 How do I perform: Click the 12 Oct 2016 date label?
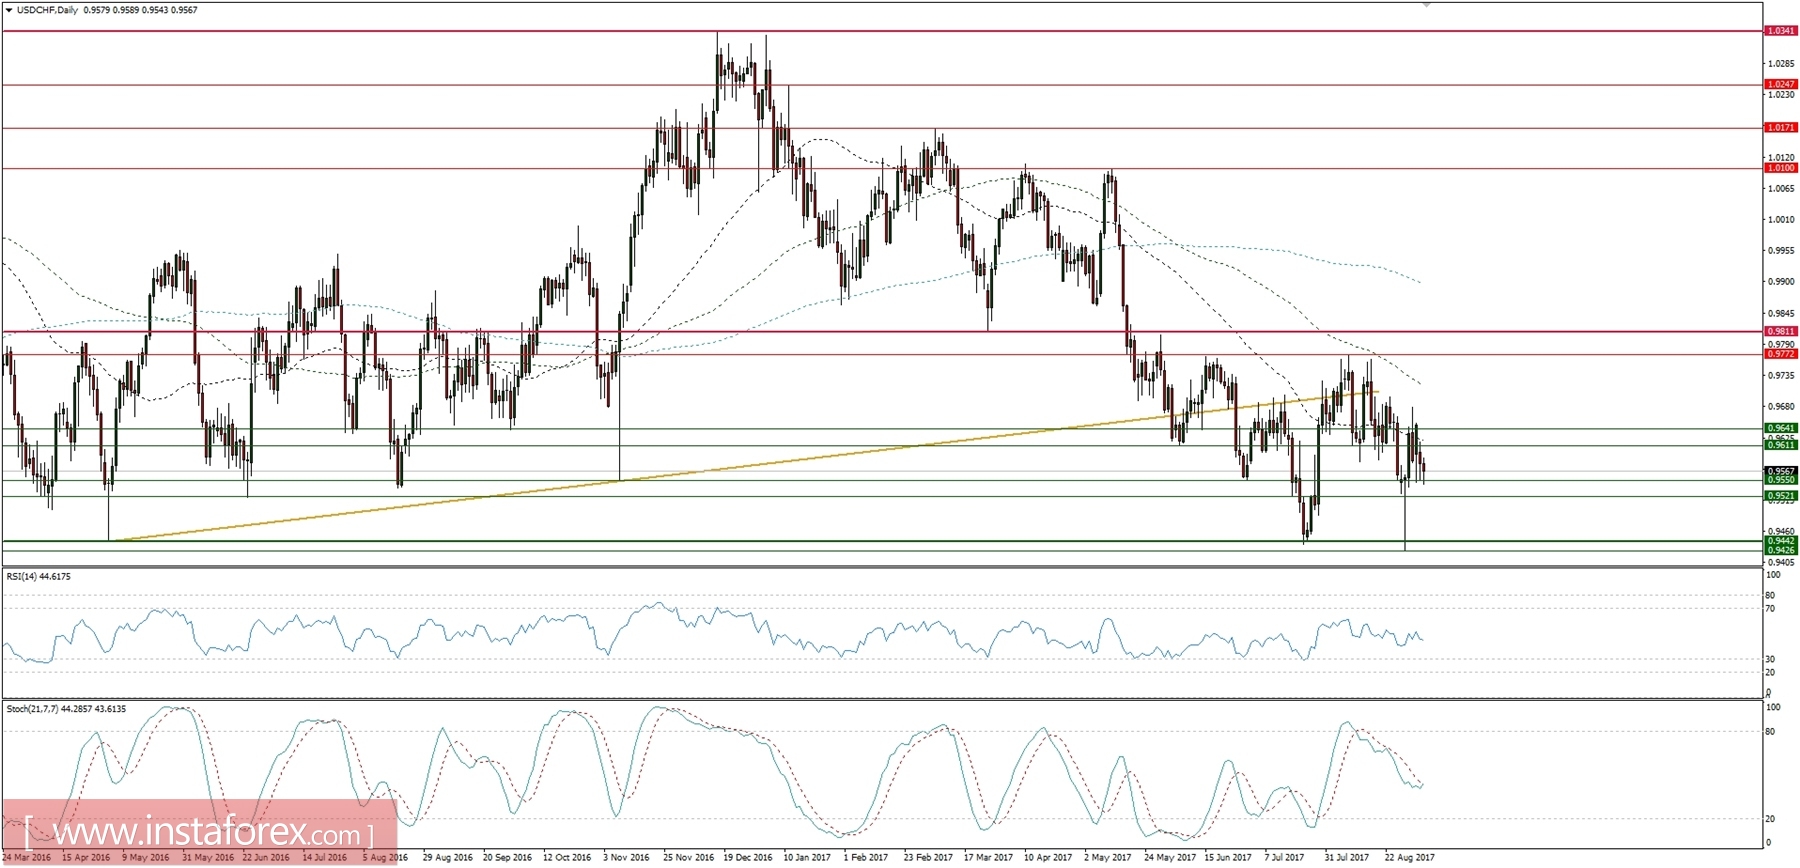[568, 858]
